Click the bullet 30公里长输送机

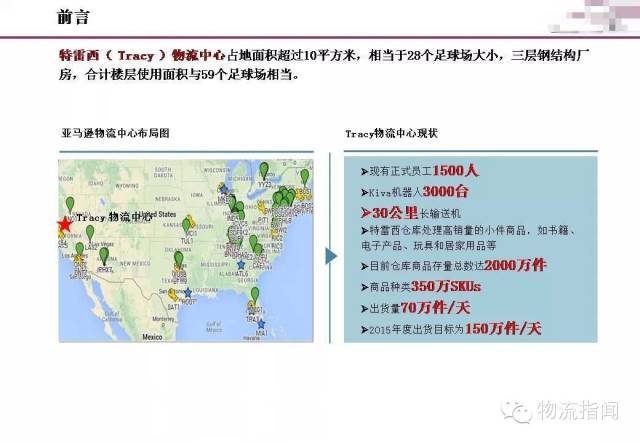point(411,213)
